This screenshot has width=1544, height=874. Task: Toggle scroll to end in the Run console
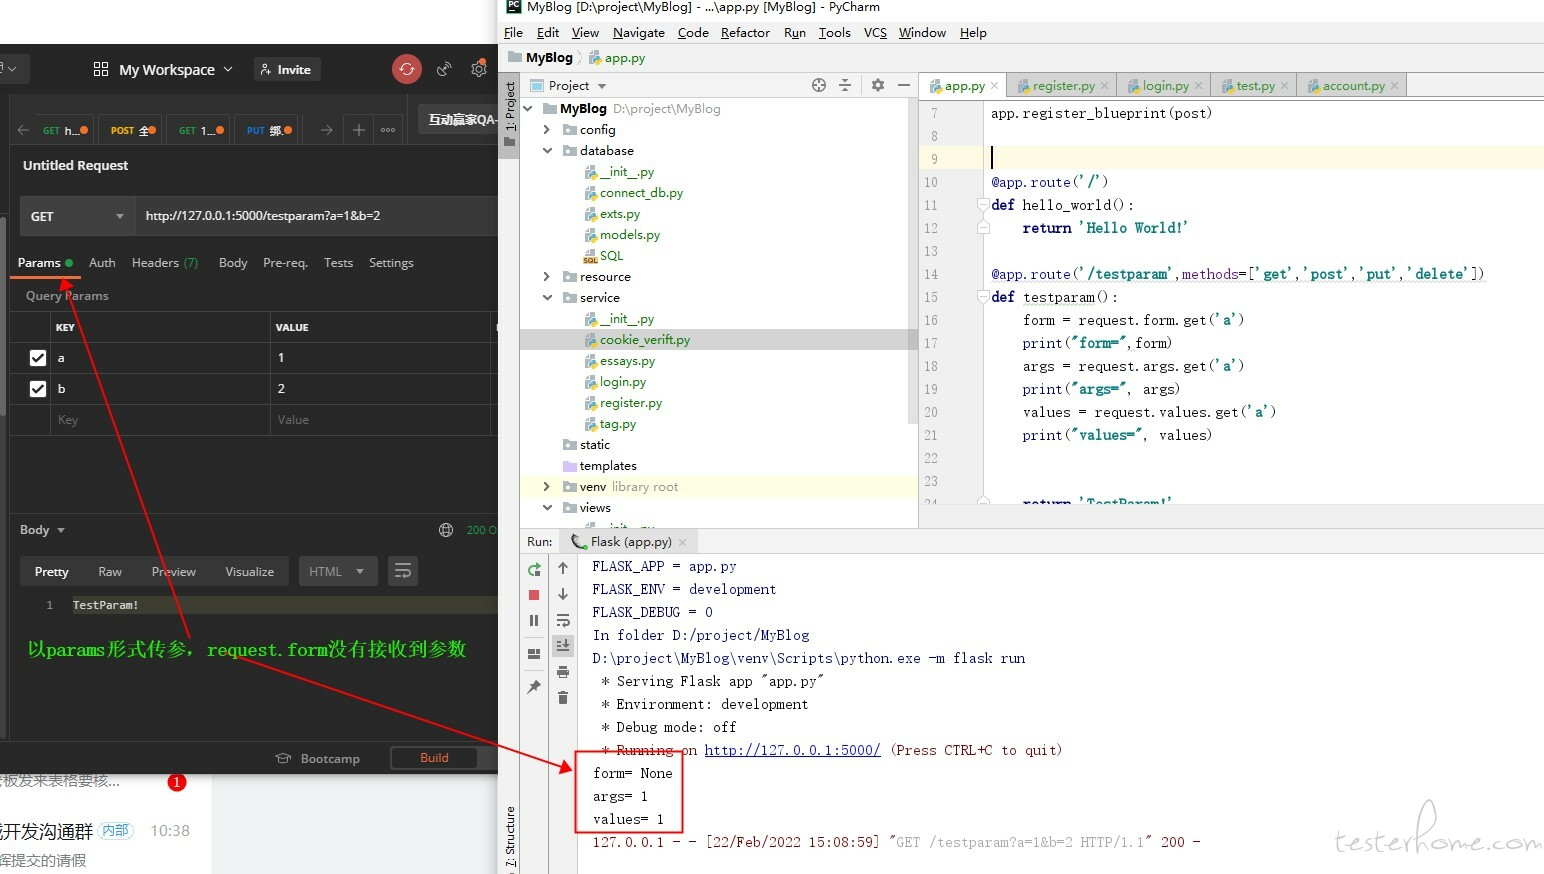pyautogui.click(x=563, y=646)
